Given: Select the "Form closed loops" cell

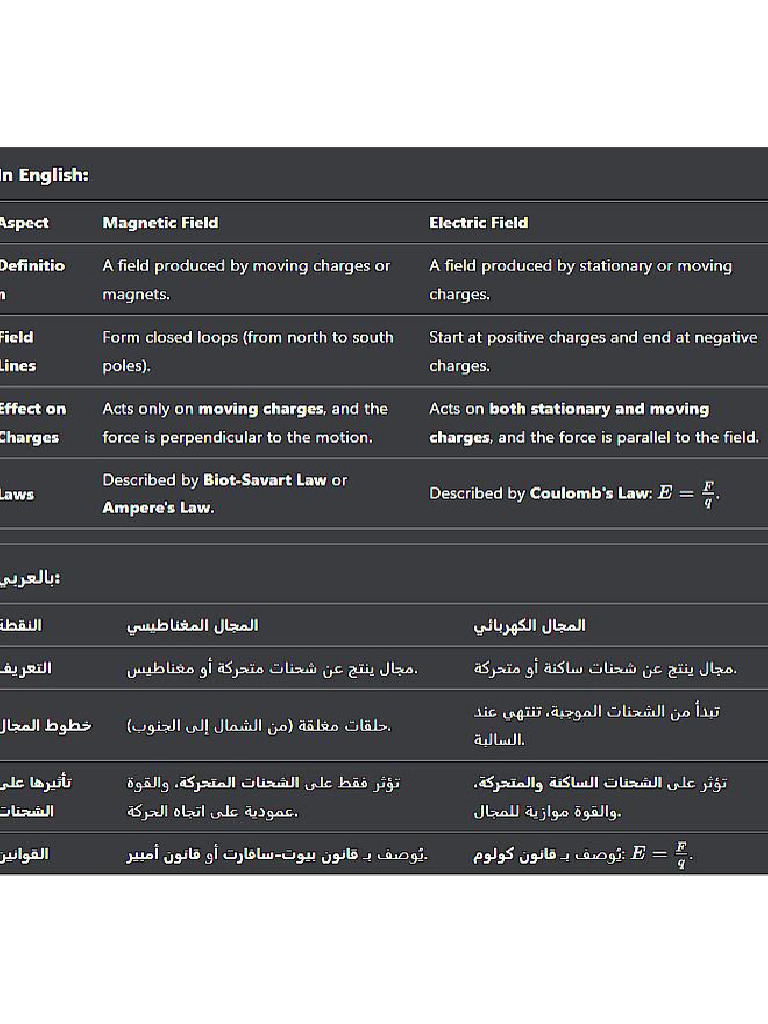Looking at the screenshot, I should point(247,351).
